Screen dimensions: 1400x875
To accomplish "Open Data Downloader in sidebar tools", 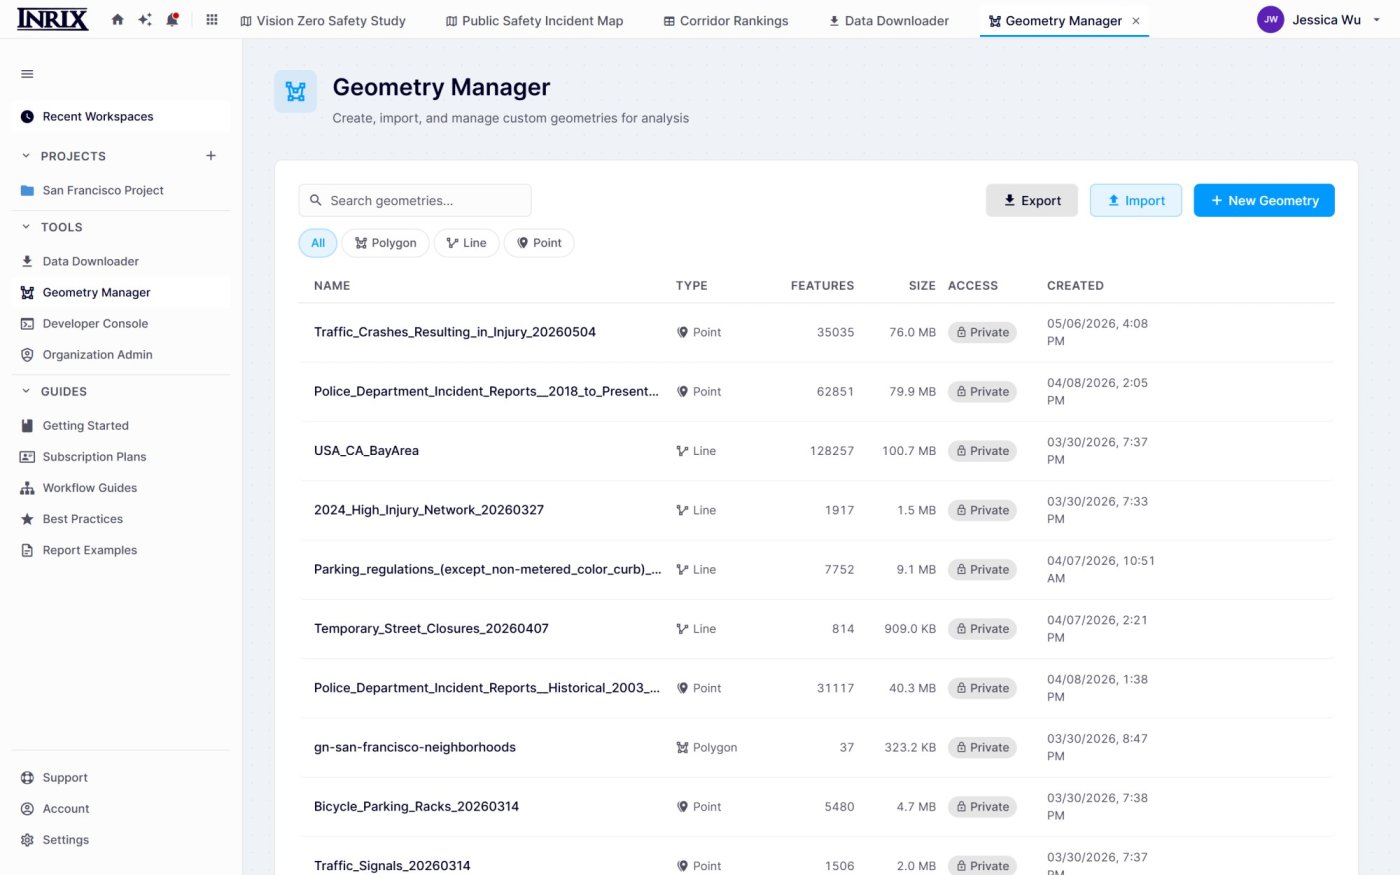I will [121, 261].
